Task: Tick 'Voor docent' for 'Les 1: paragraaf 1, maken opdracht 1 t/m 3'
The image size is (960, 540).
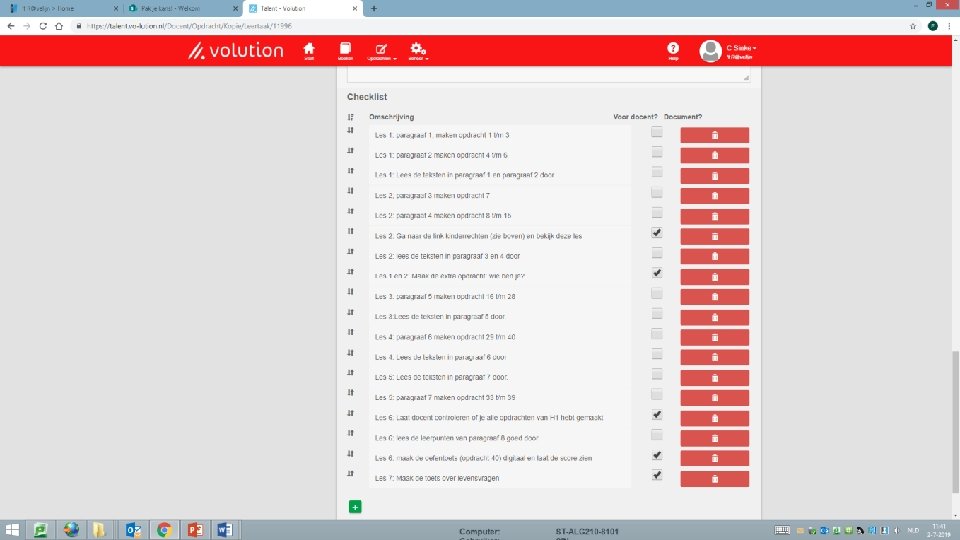Action: click(656, 132)
